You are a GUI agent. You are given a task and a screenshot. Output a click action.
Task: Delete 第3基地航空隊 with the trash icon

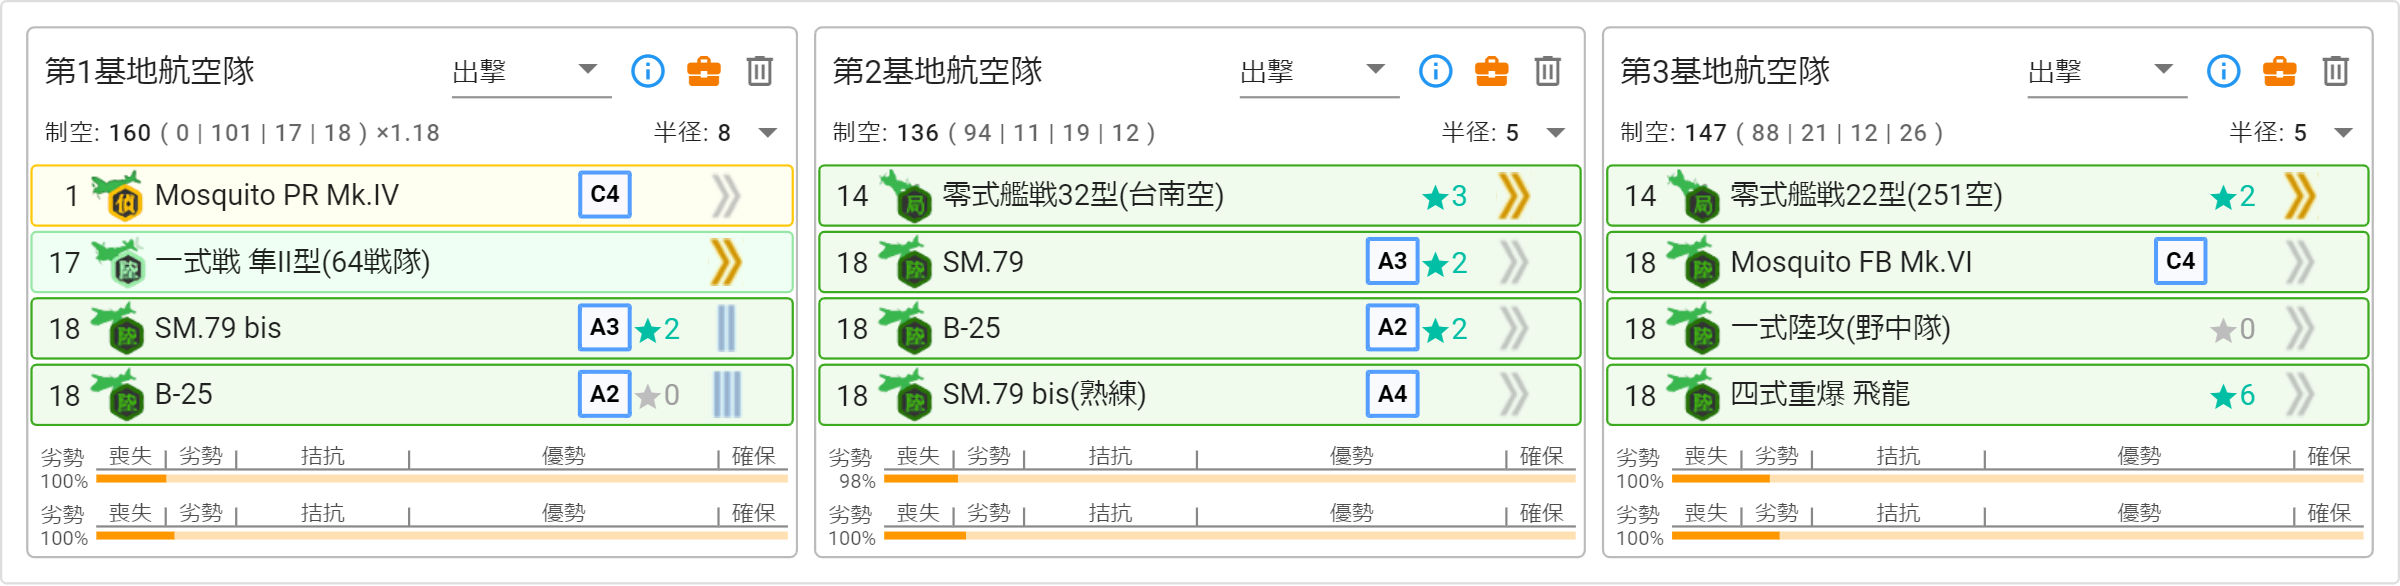tap(2335, 71)
